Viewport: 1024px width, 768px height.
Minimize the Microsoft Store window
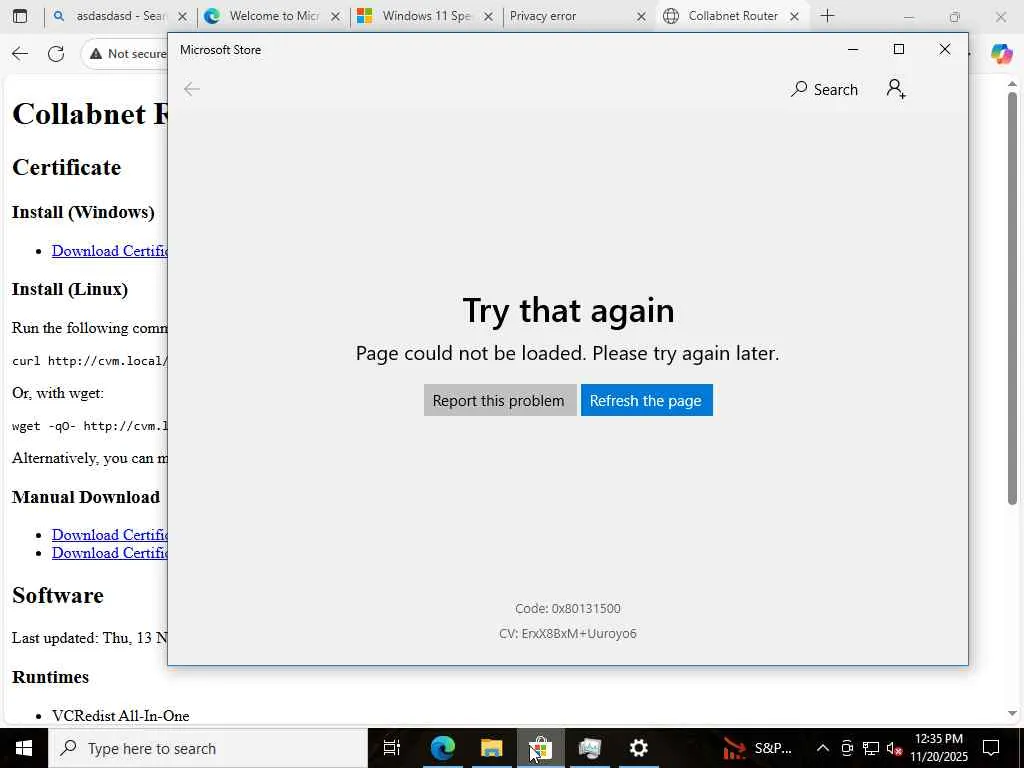point(852,50)
